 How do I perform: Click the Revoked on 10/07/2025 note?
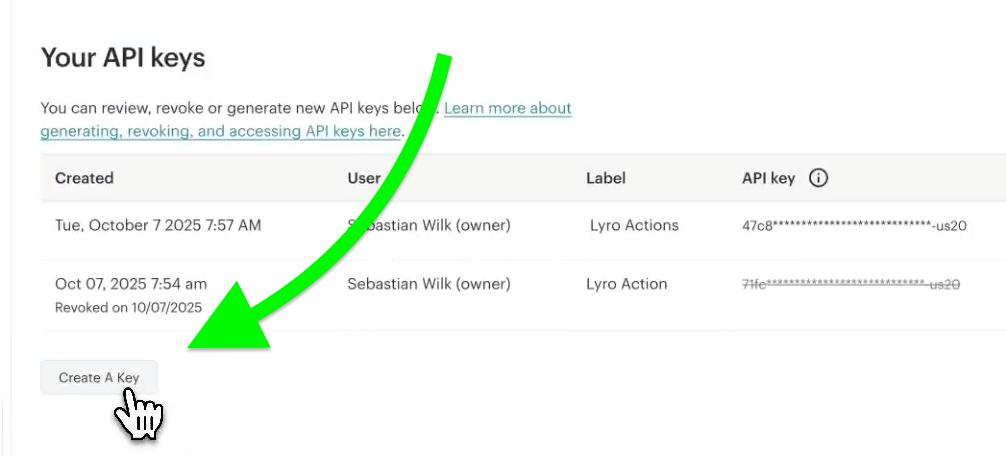tap(128, 307)
